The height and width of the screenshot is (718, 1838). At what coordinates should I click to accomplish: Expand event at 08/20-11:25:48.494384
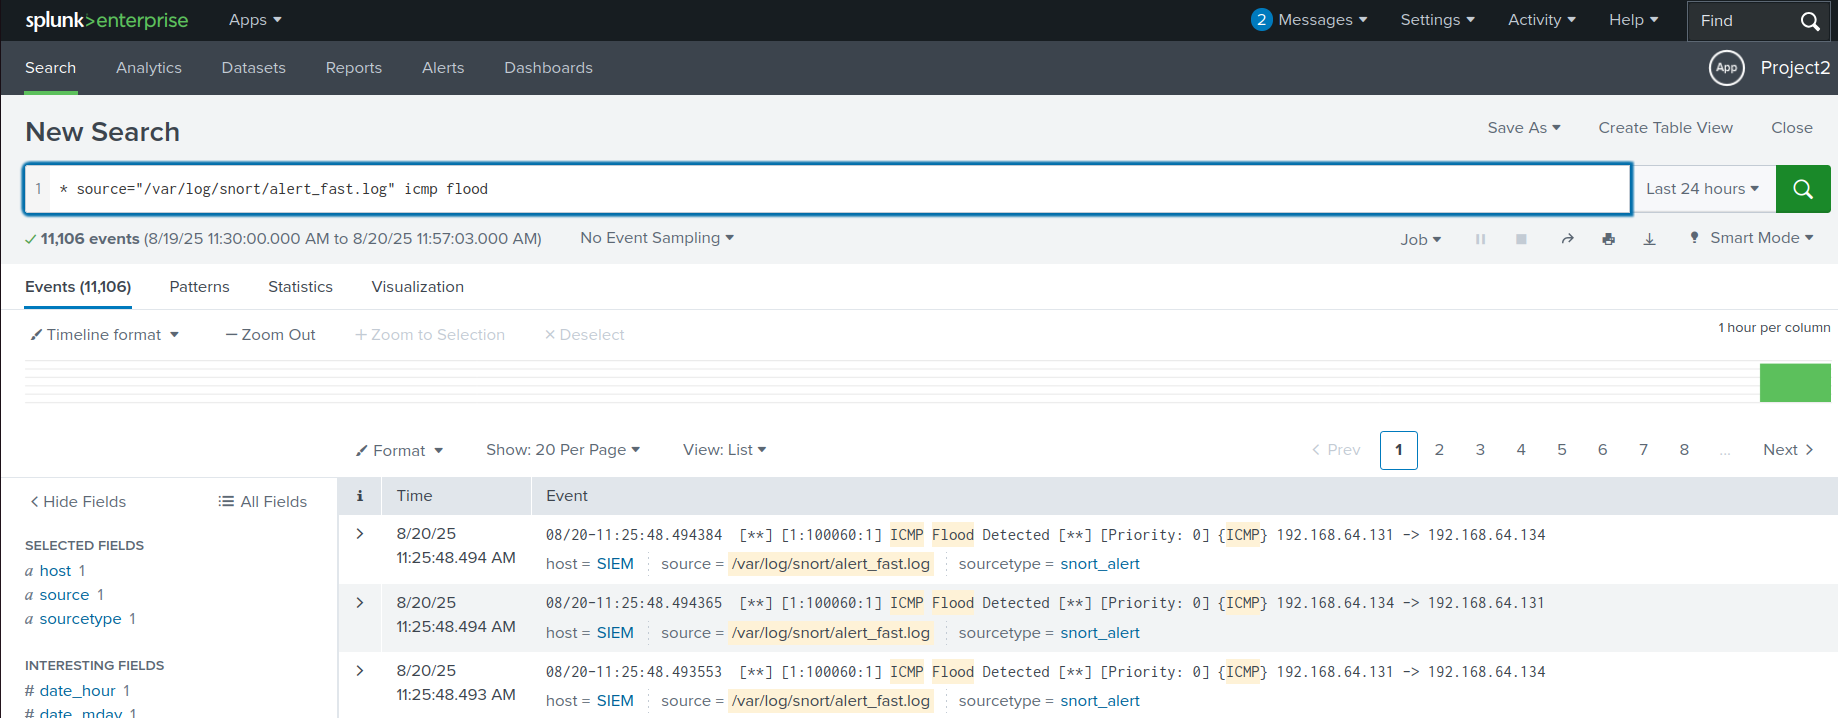(360, 534)
